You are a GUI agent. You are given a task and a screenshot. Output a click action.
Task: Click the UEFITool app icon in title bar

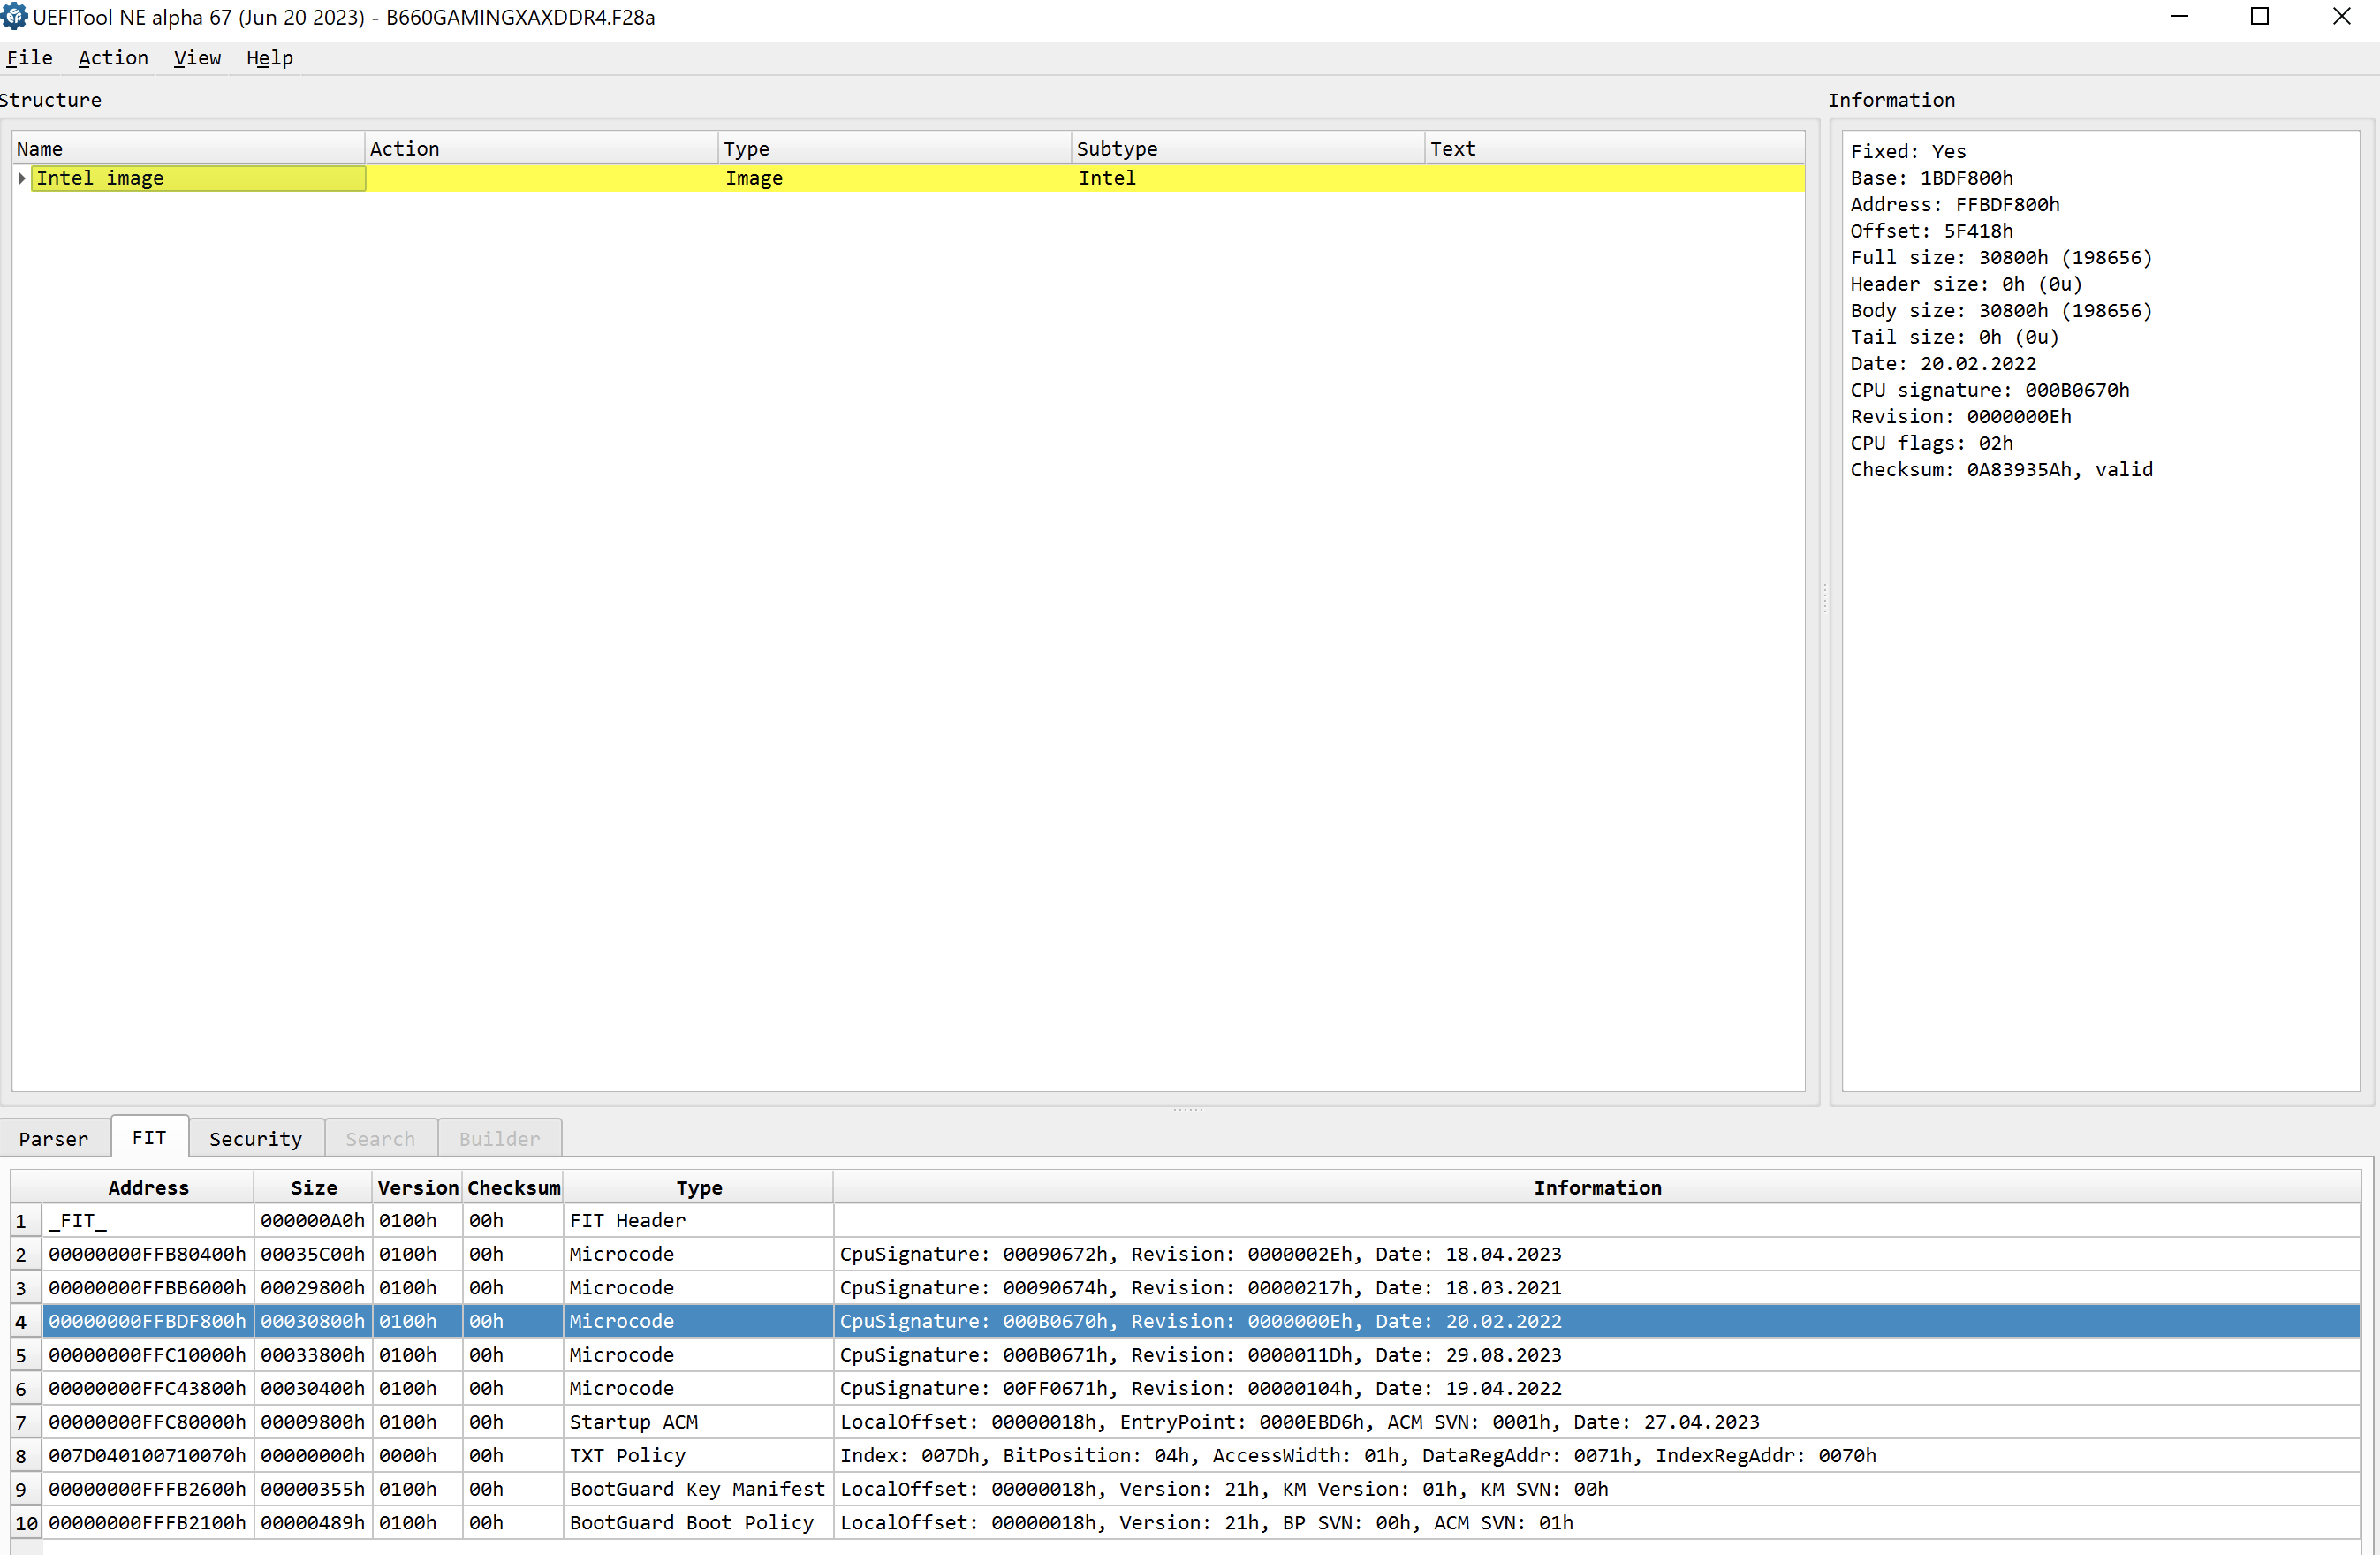coord(14,17)
